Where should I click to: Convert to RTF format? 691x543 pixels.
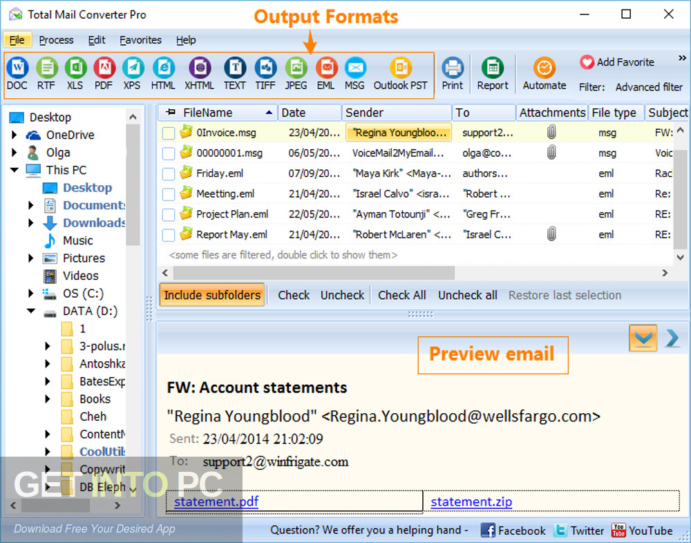46,74
